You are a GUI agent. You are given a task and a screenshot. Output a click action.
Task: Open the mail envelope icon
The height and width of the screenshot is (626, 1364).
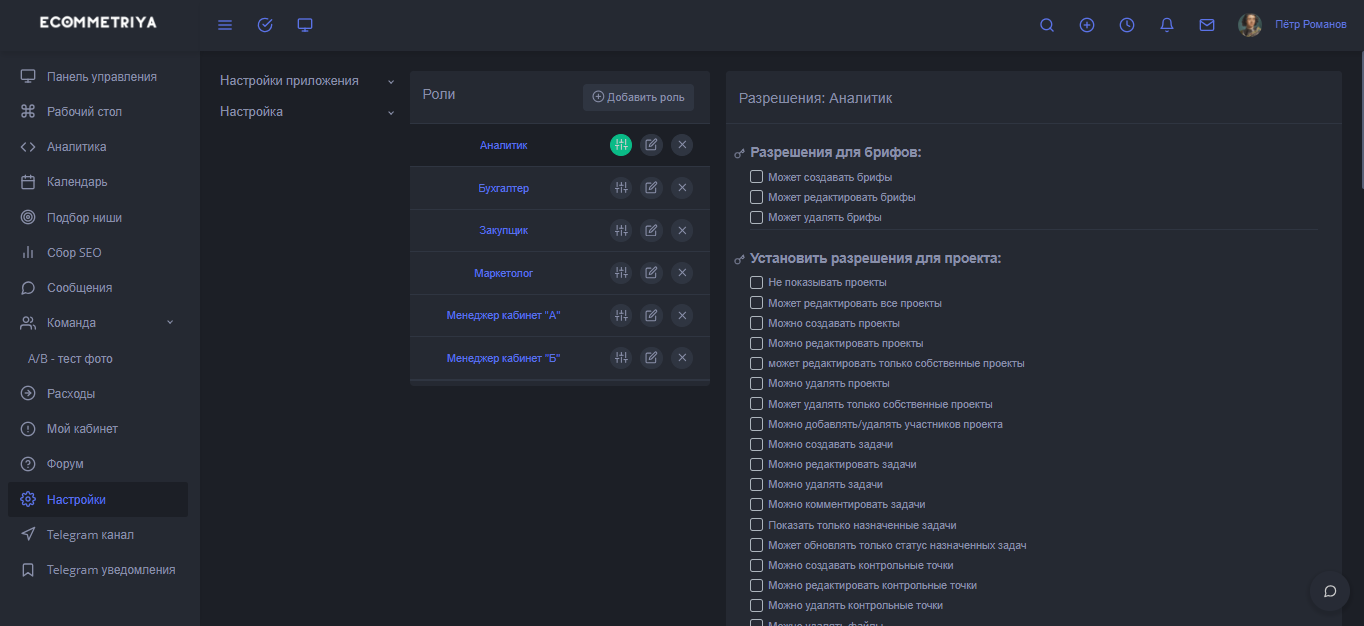coord(1207,25)
